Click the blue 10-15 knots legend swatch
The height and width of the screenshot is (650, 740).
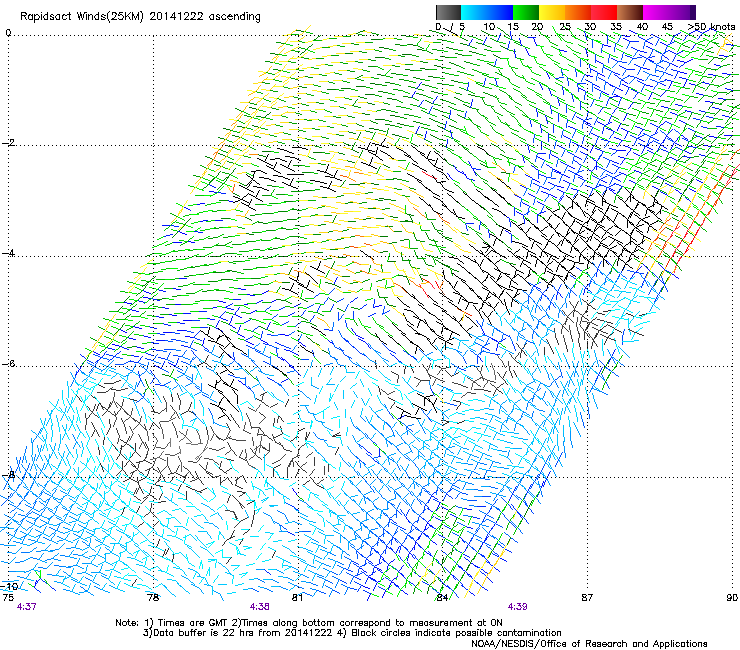(x=500, y=12)
